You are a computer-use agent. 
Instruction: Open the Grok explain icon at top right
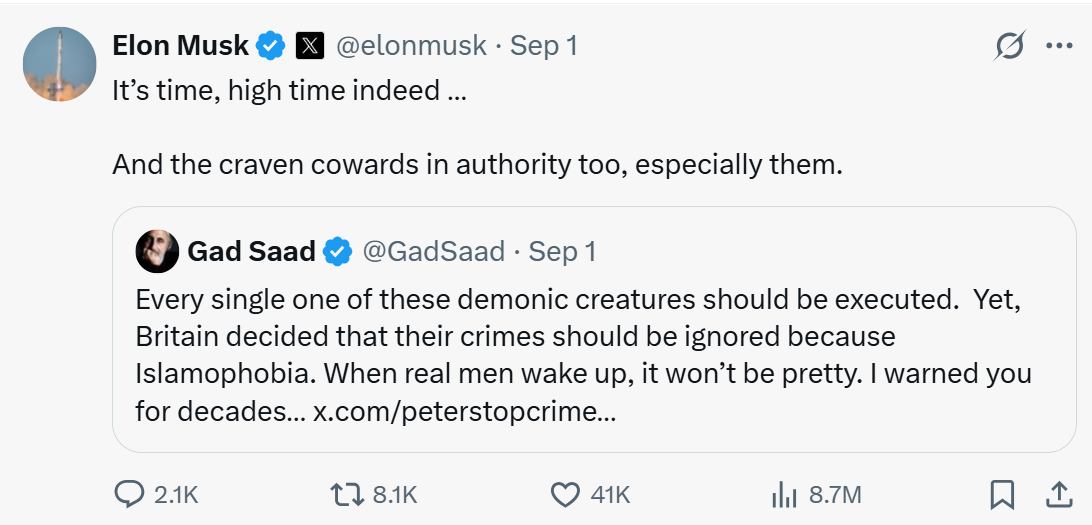pos(1009,46)
